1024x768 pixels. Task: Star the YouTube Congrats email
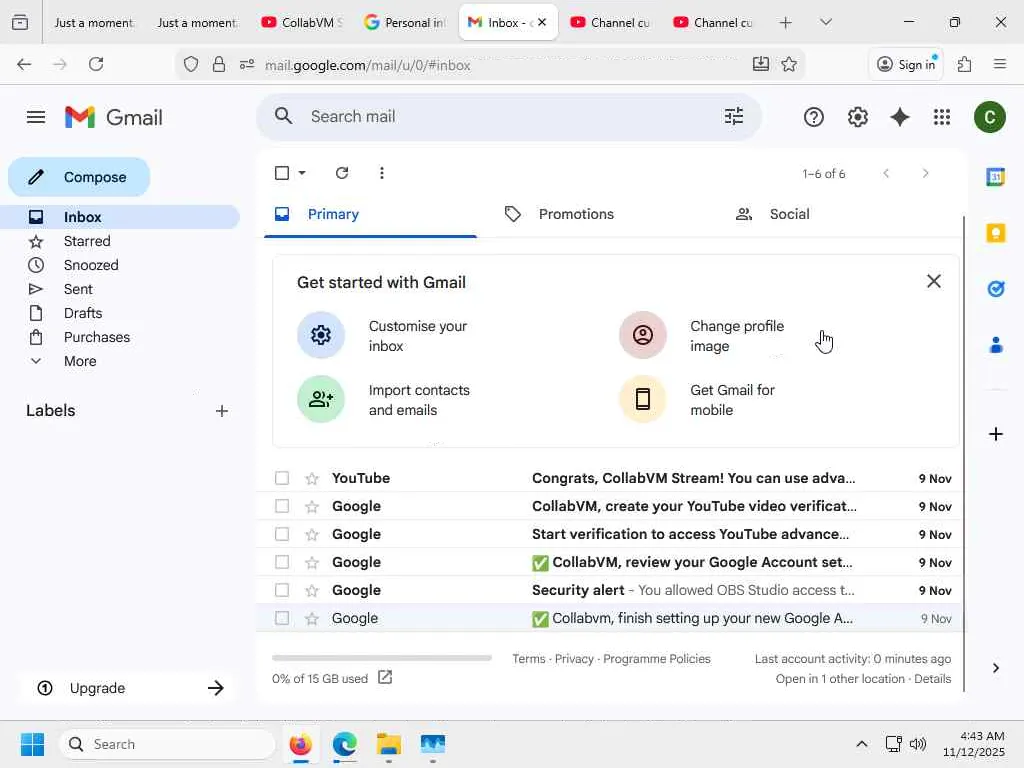(x=312, y=479)
